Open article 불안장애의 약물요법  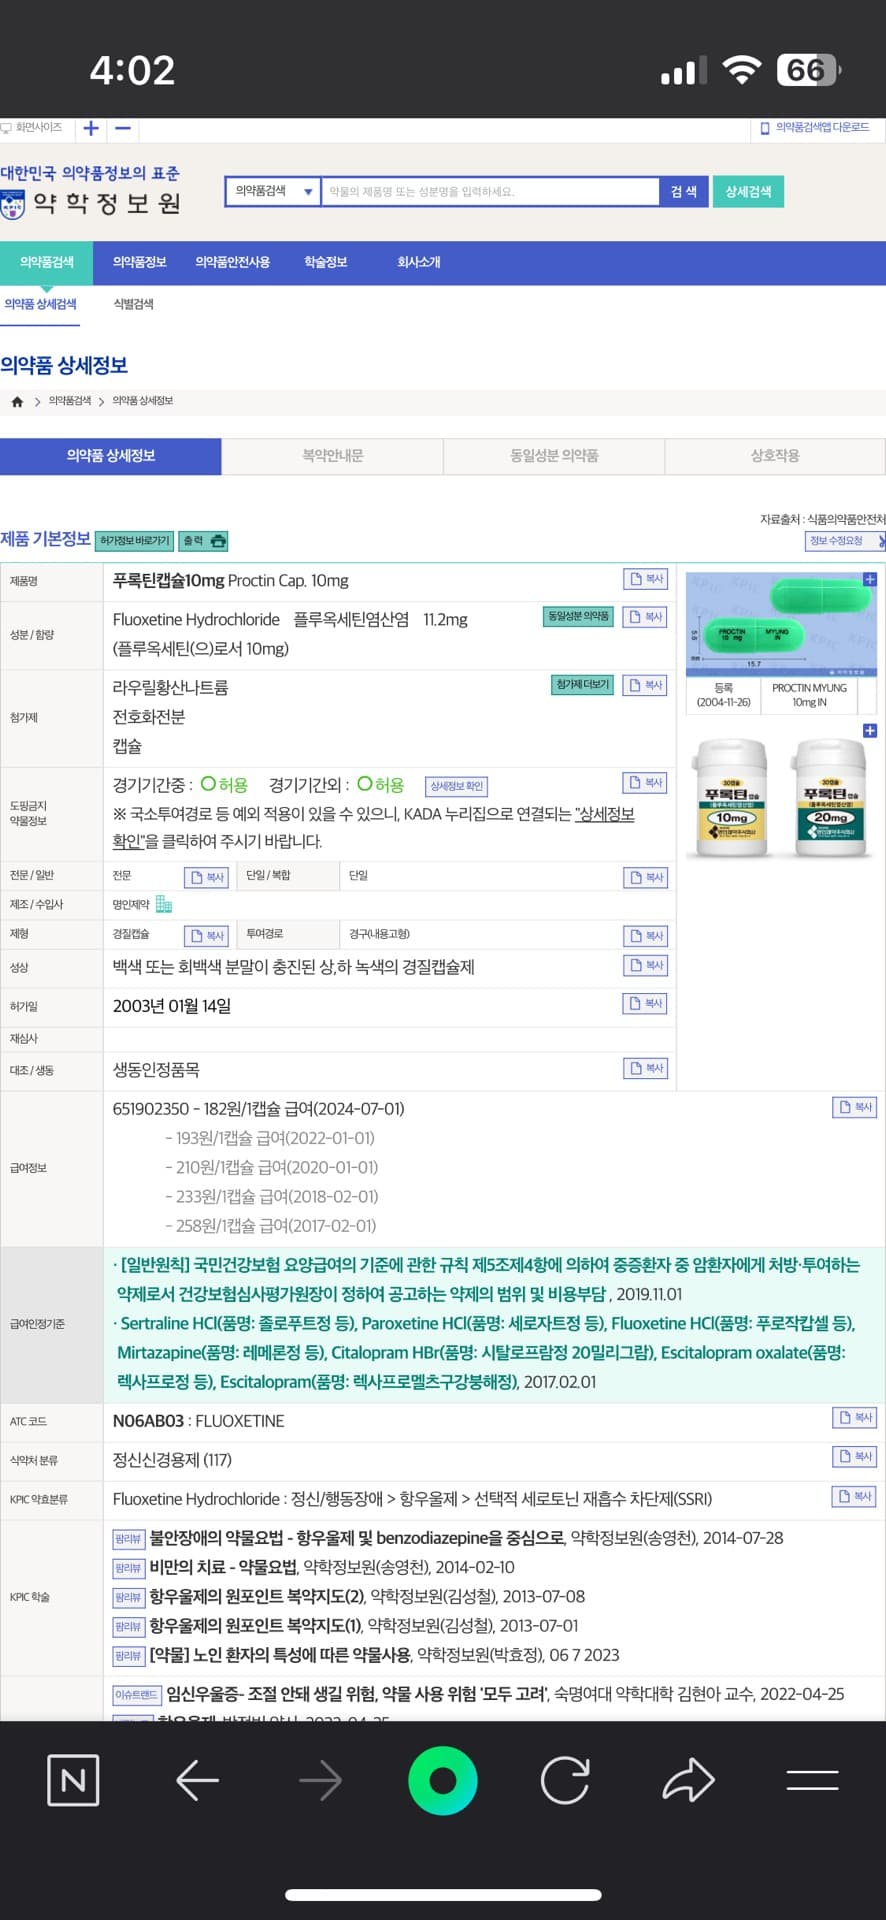[357, 1538]
